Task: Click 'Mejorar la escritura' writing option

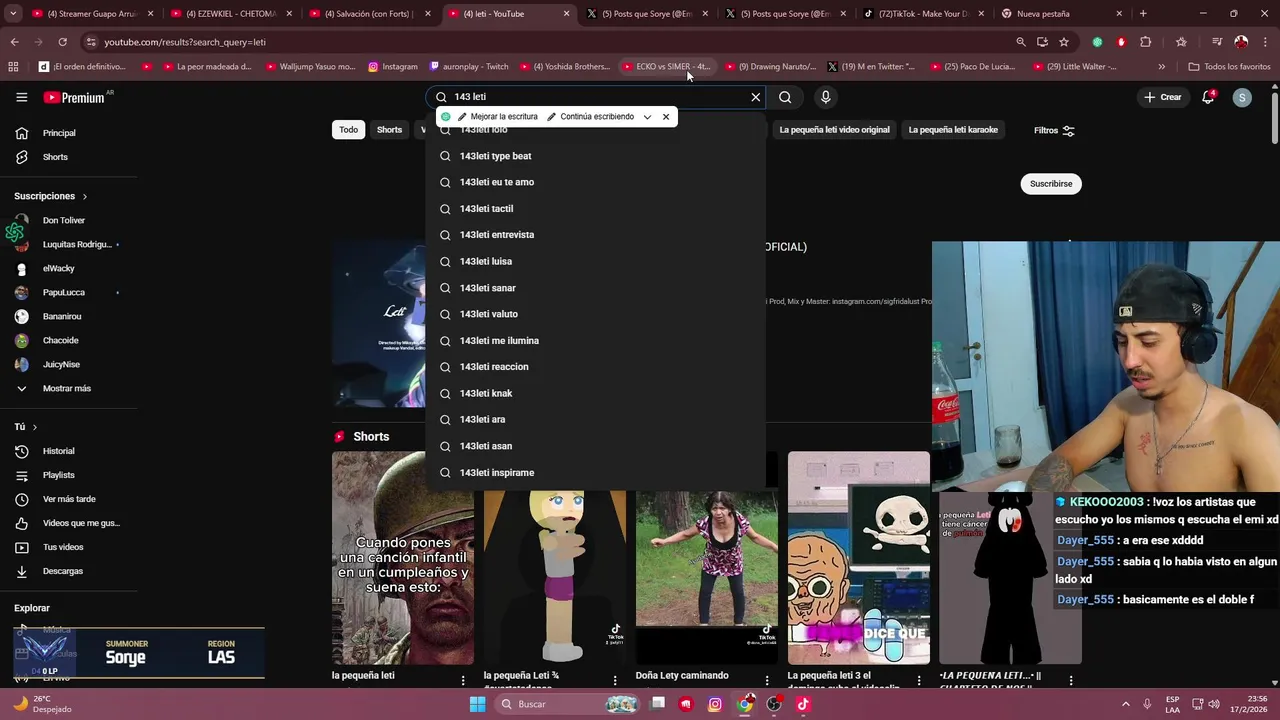Action: [497, 117]
